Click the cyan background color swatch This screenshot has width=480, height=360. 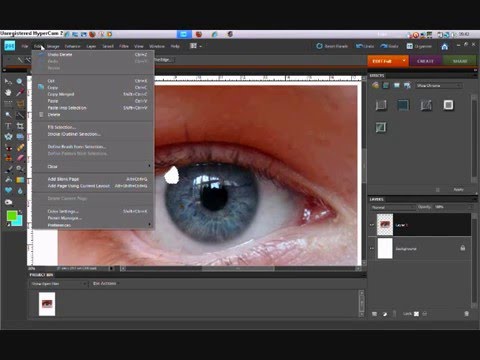tap(19, 222)
